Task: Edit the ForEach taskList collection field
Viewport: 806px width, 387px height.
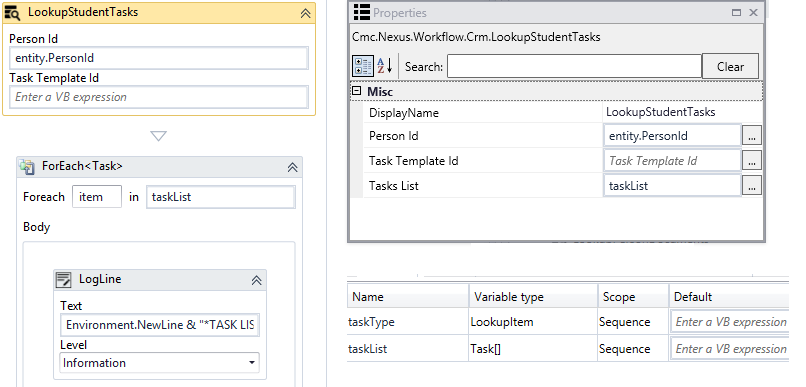Action: pos(221,197)
